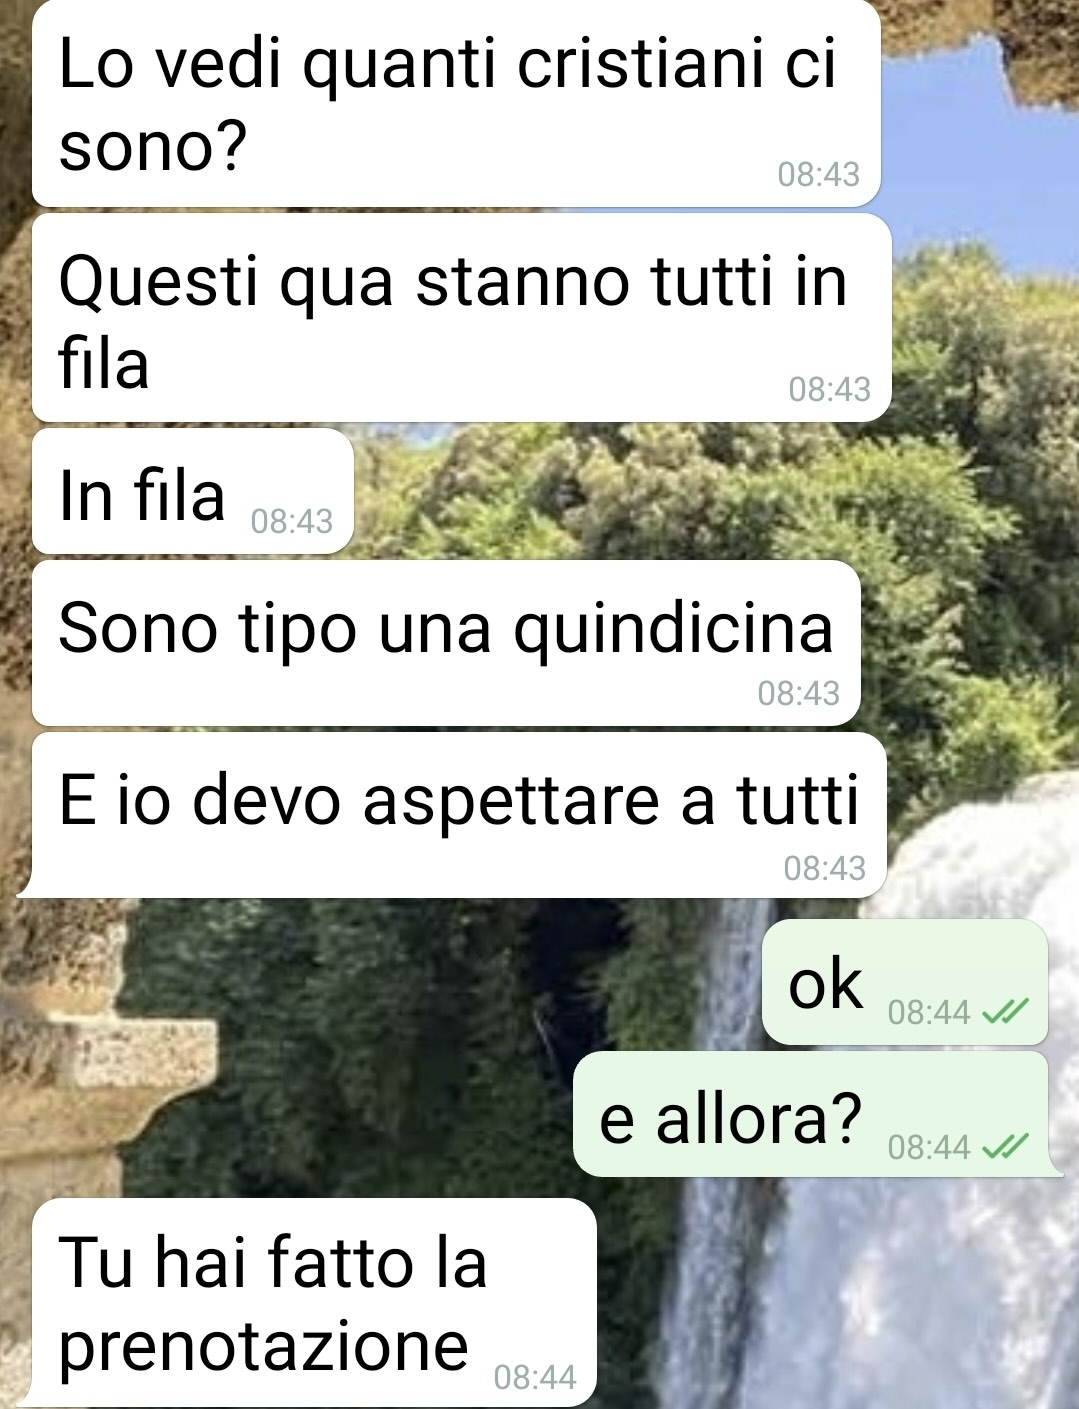Select the sent 'ok' message bubble
The height and width of the screenshot is (1409, 1079).
coord(905,982)
